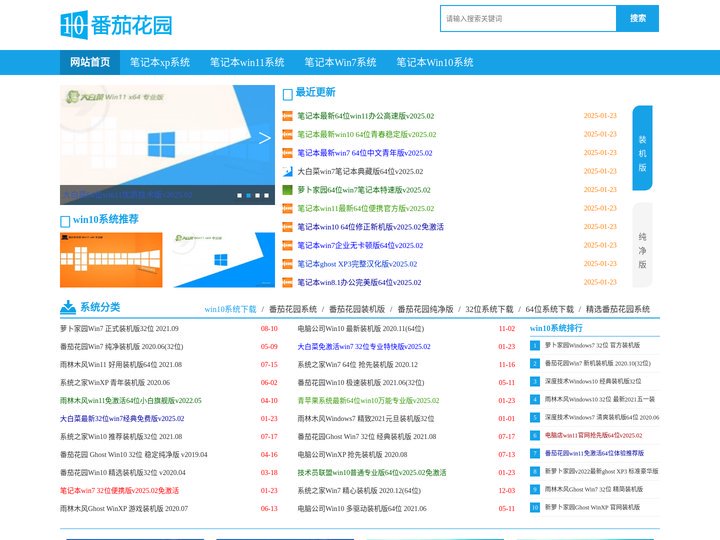720x540 pixels.
Task: Open the 64位系统下载 category link
Action: click(550, 309)
